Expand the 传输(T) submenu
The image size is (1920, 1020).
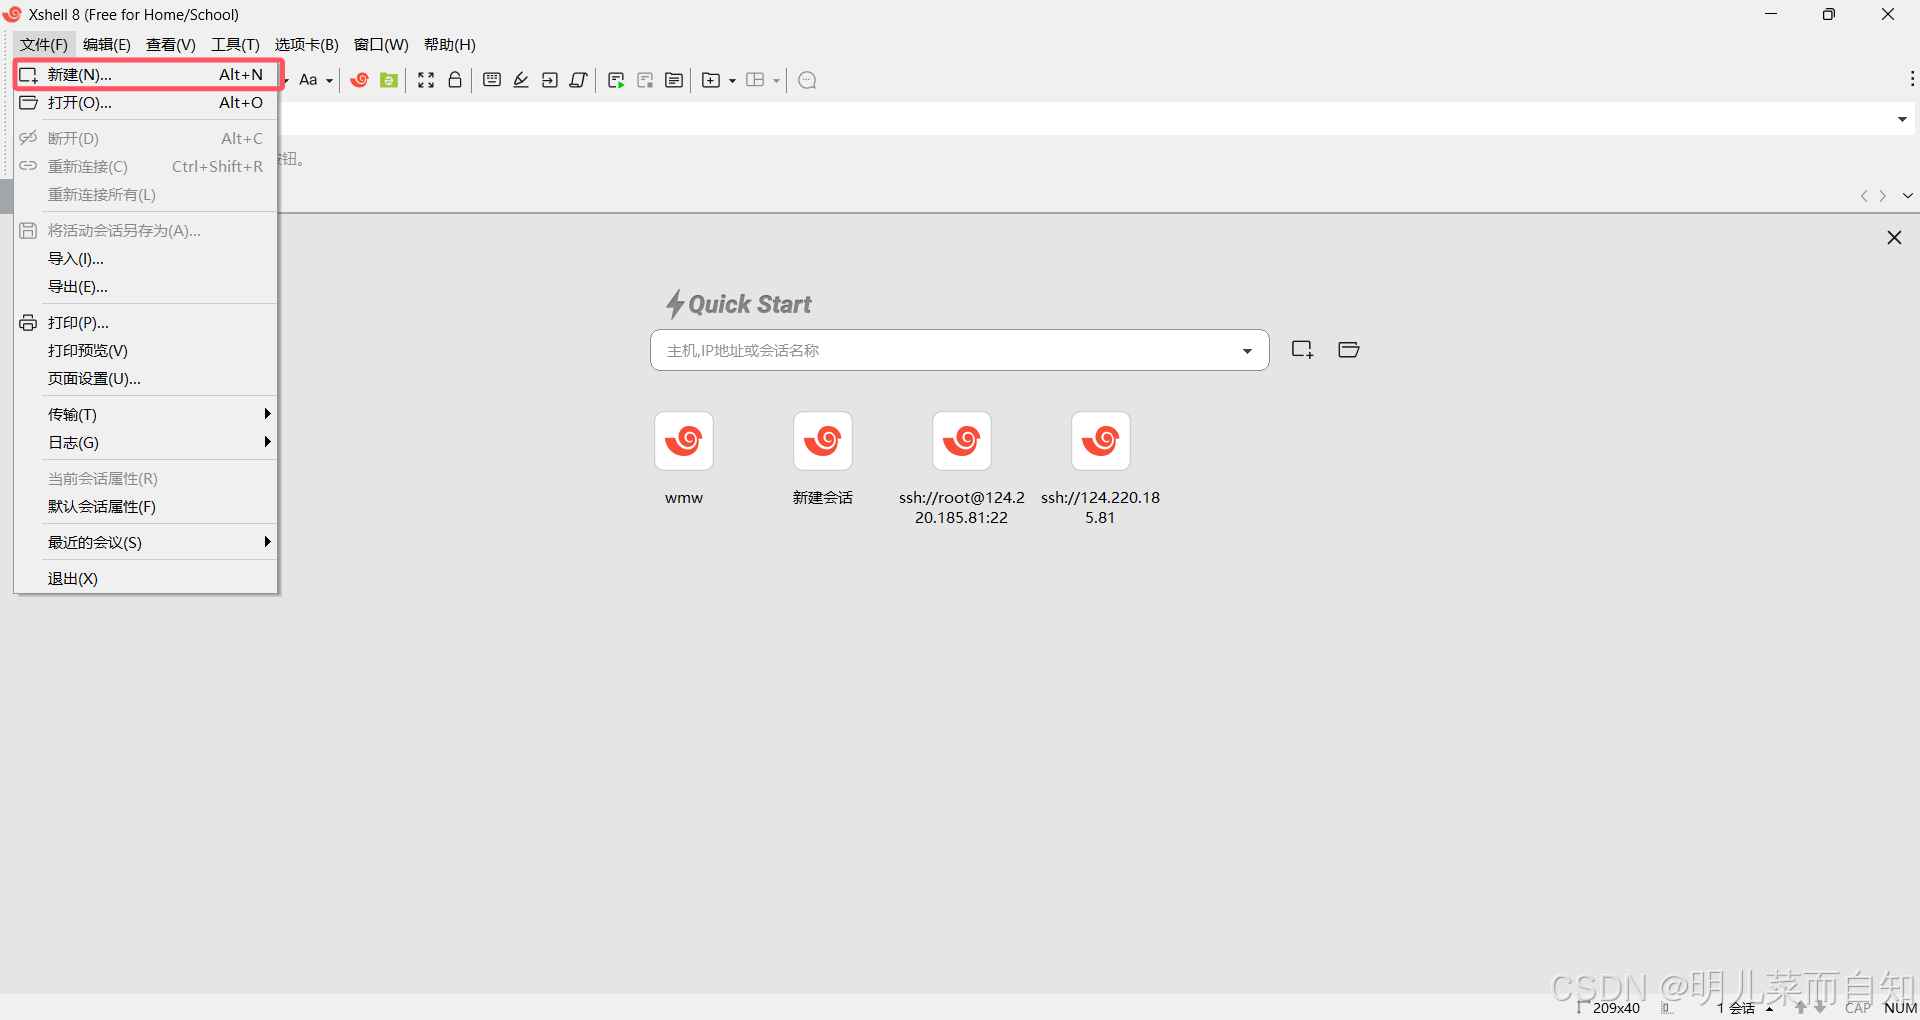pyautogui.click(x=146, y=415)
